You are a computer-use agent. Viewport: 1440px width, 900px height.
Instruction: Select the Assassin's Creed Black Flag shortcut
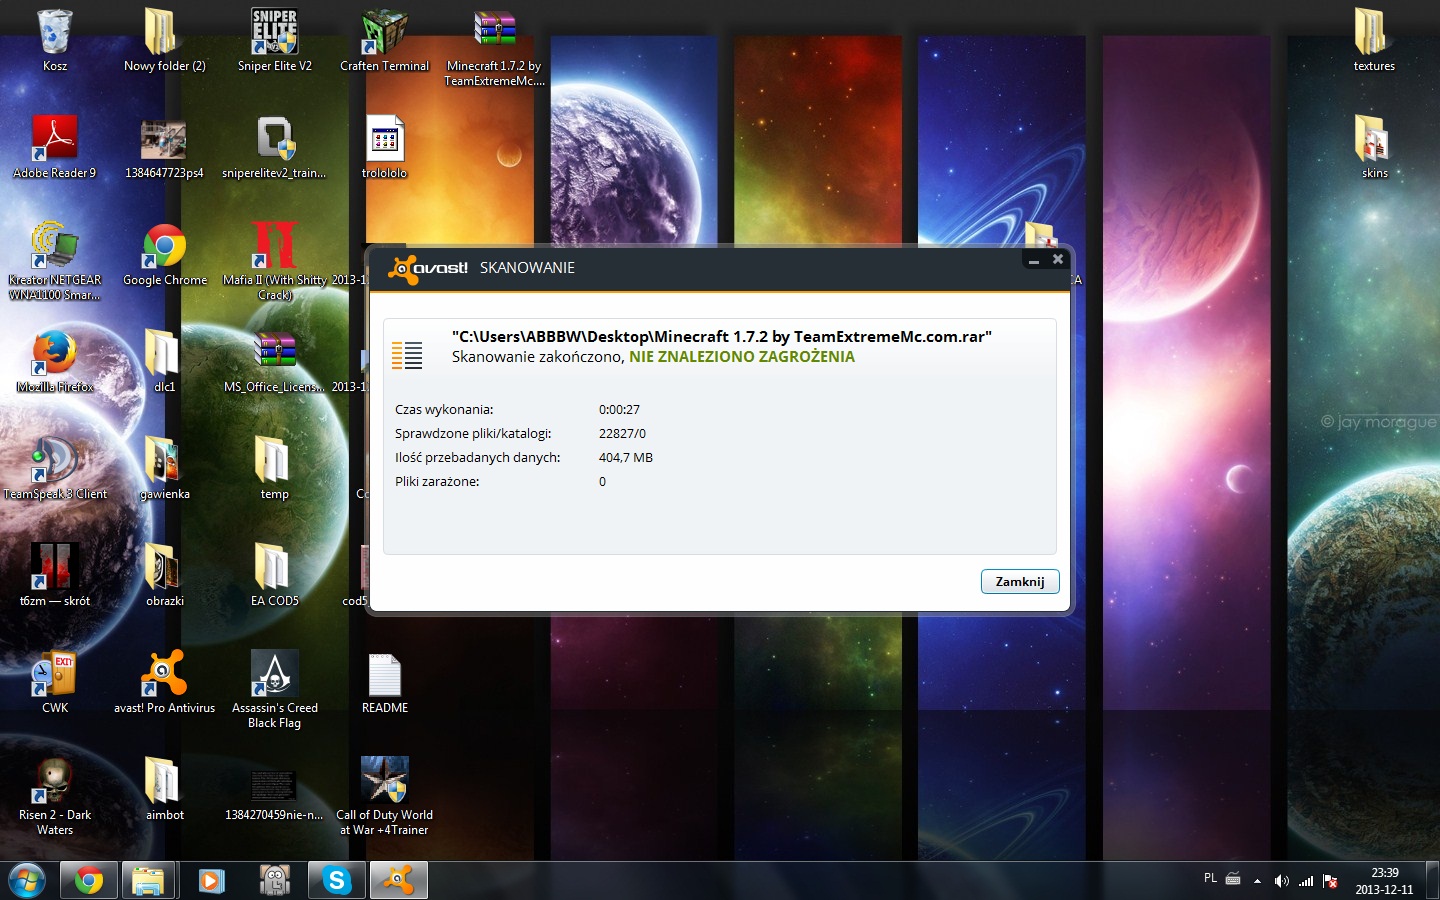pos(275,690)
